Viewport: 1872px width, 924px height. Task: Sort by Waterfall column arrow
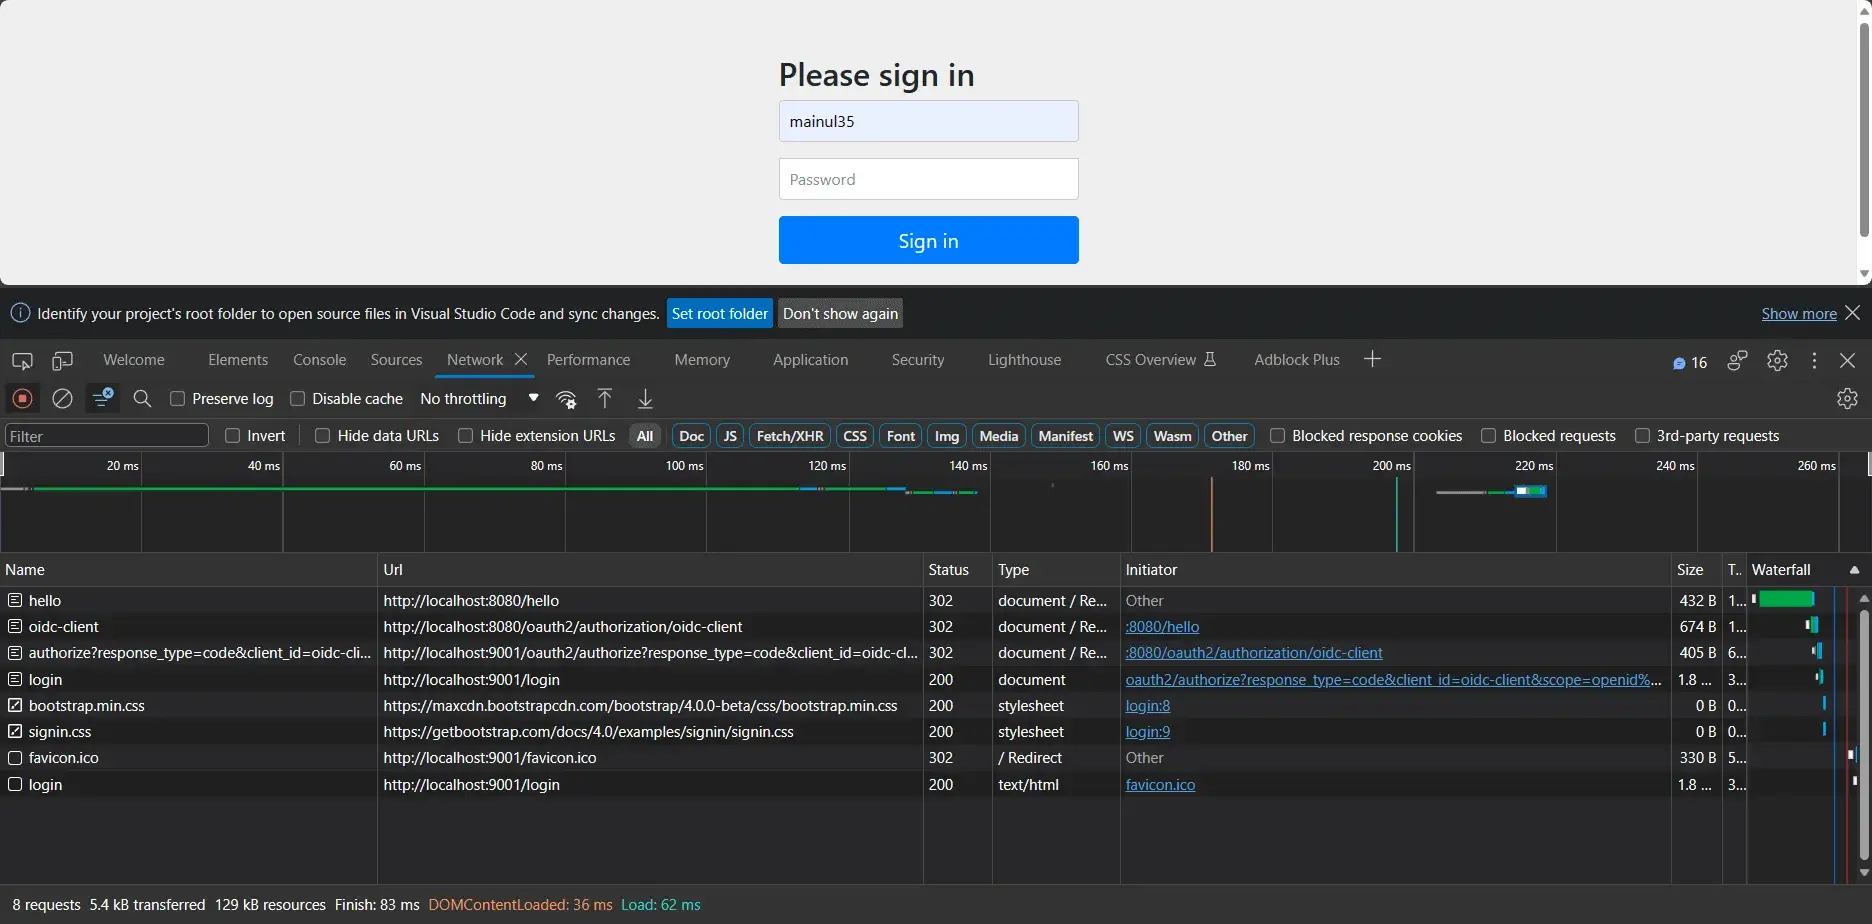[x=1854, y=570]
